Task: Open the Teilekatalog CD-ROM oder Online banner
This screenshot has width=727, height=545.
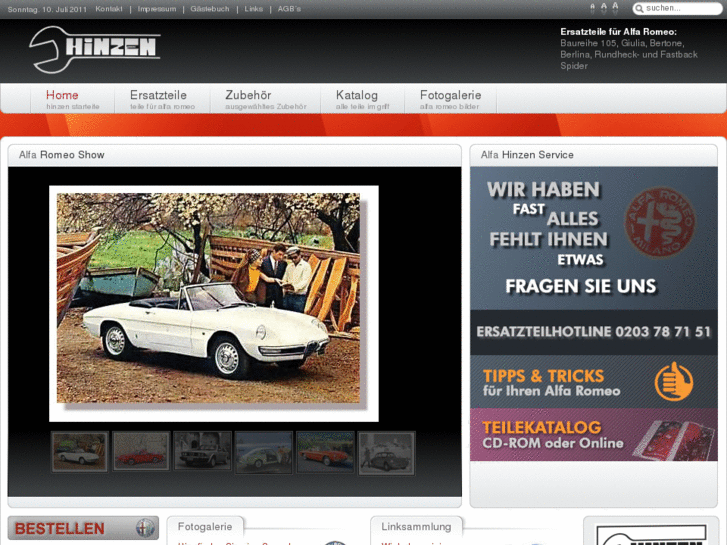Action: coord(593,435)
